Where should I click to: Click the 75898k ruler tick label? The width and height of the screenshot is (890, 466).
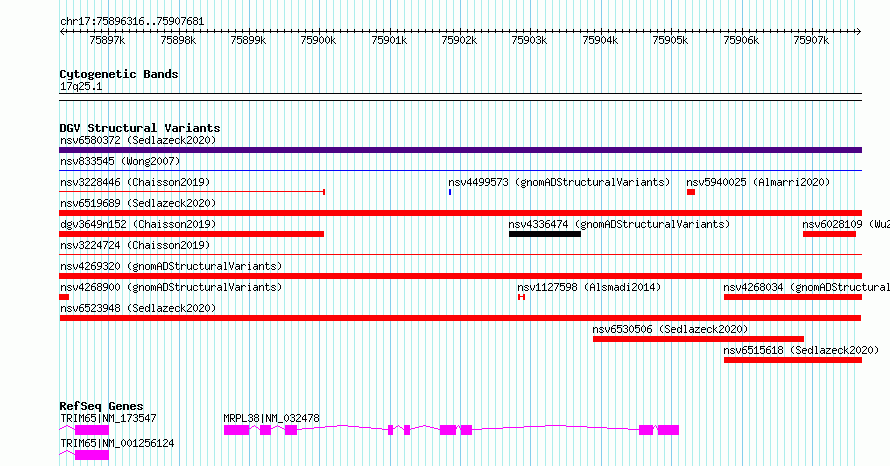point(178,40)
